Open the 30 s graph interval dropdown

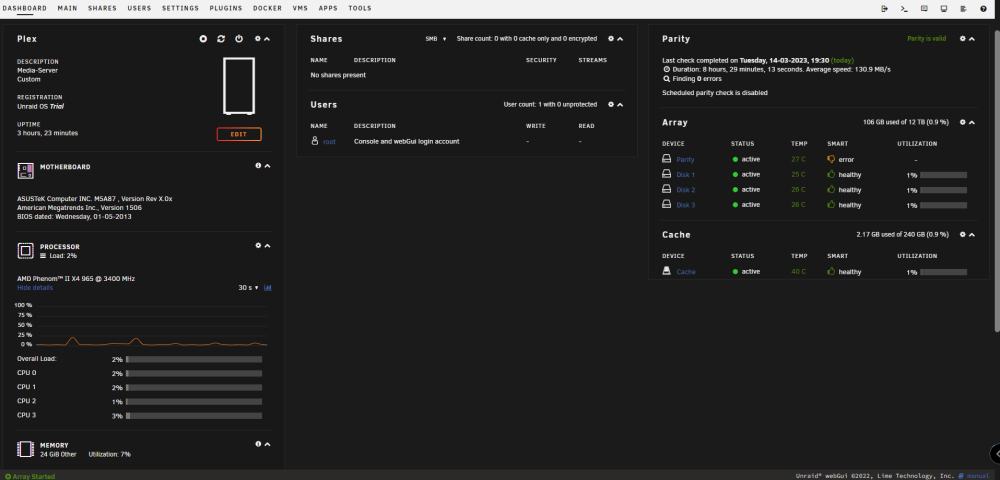248,287
